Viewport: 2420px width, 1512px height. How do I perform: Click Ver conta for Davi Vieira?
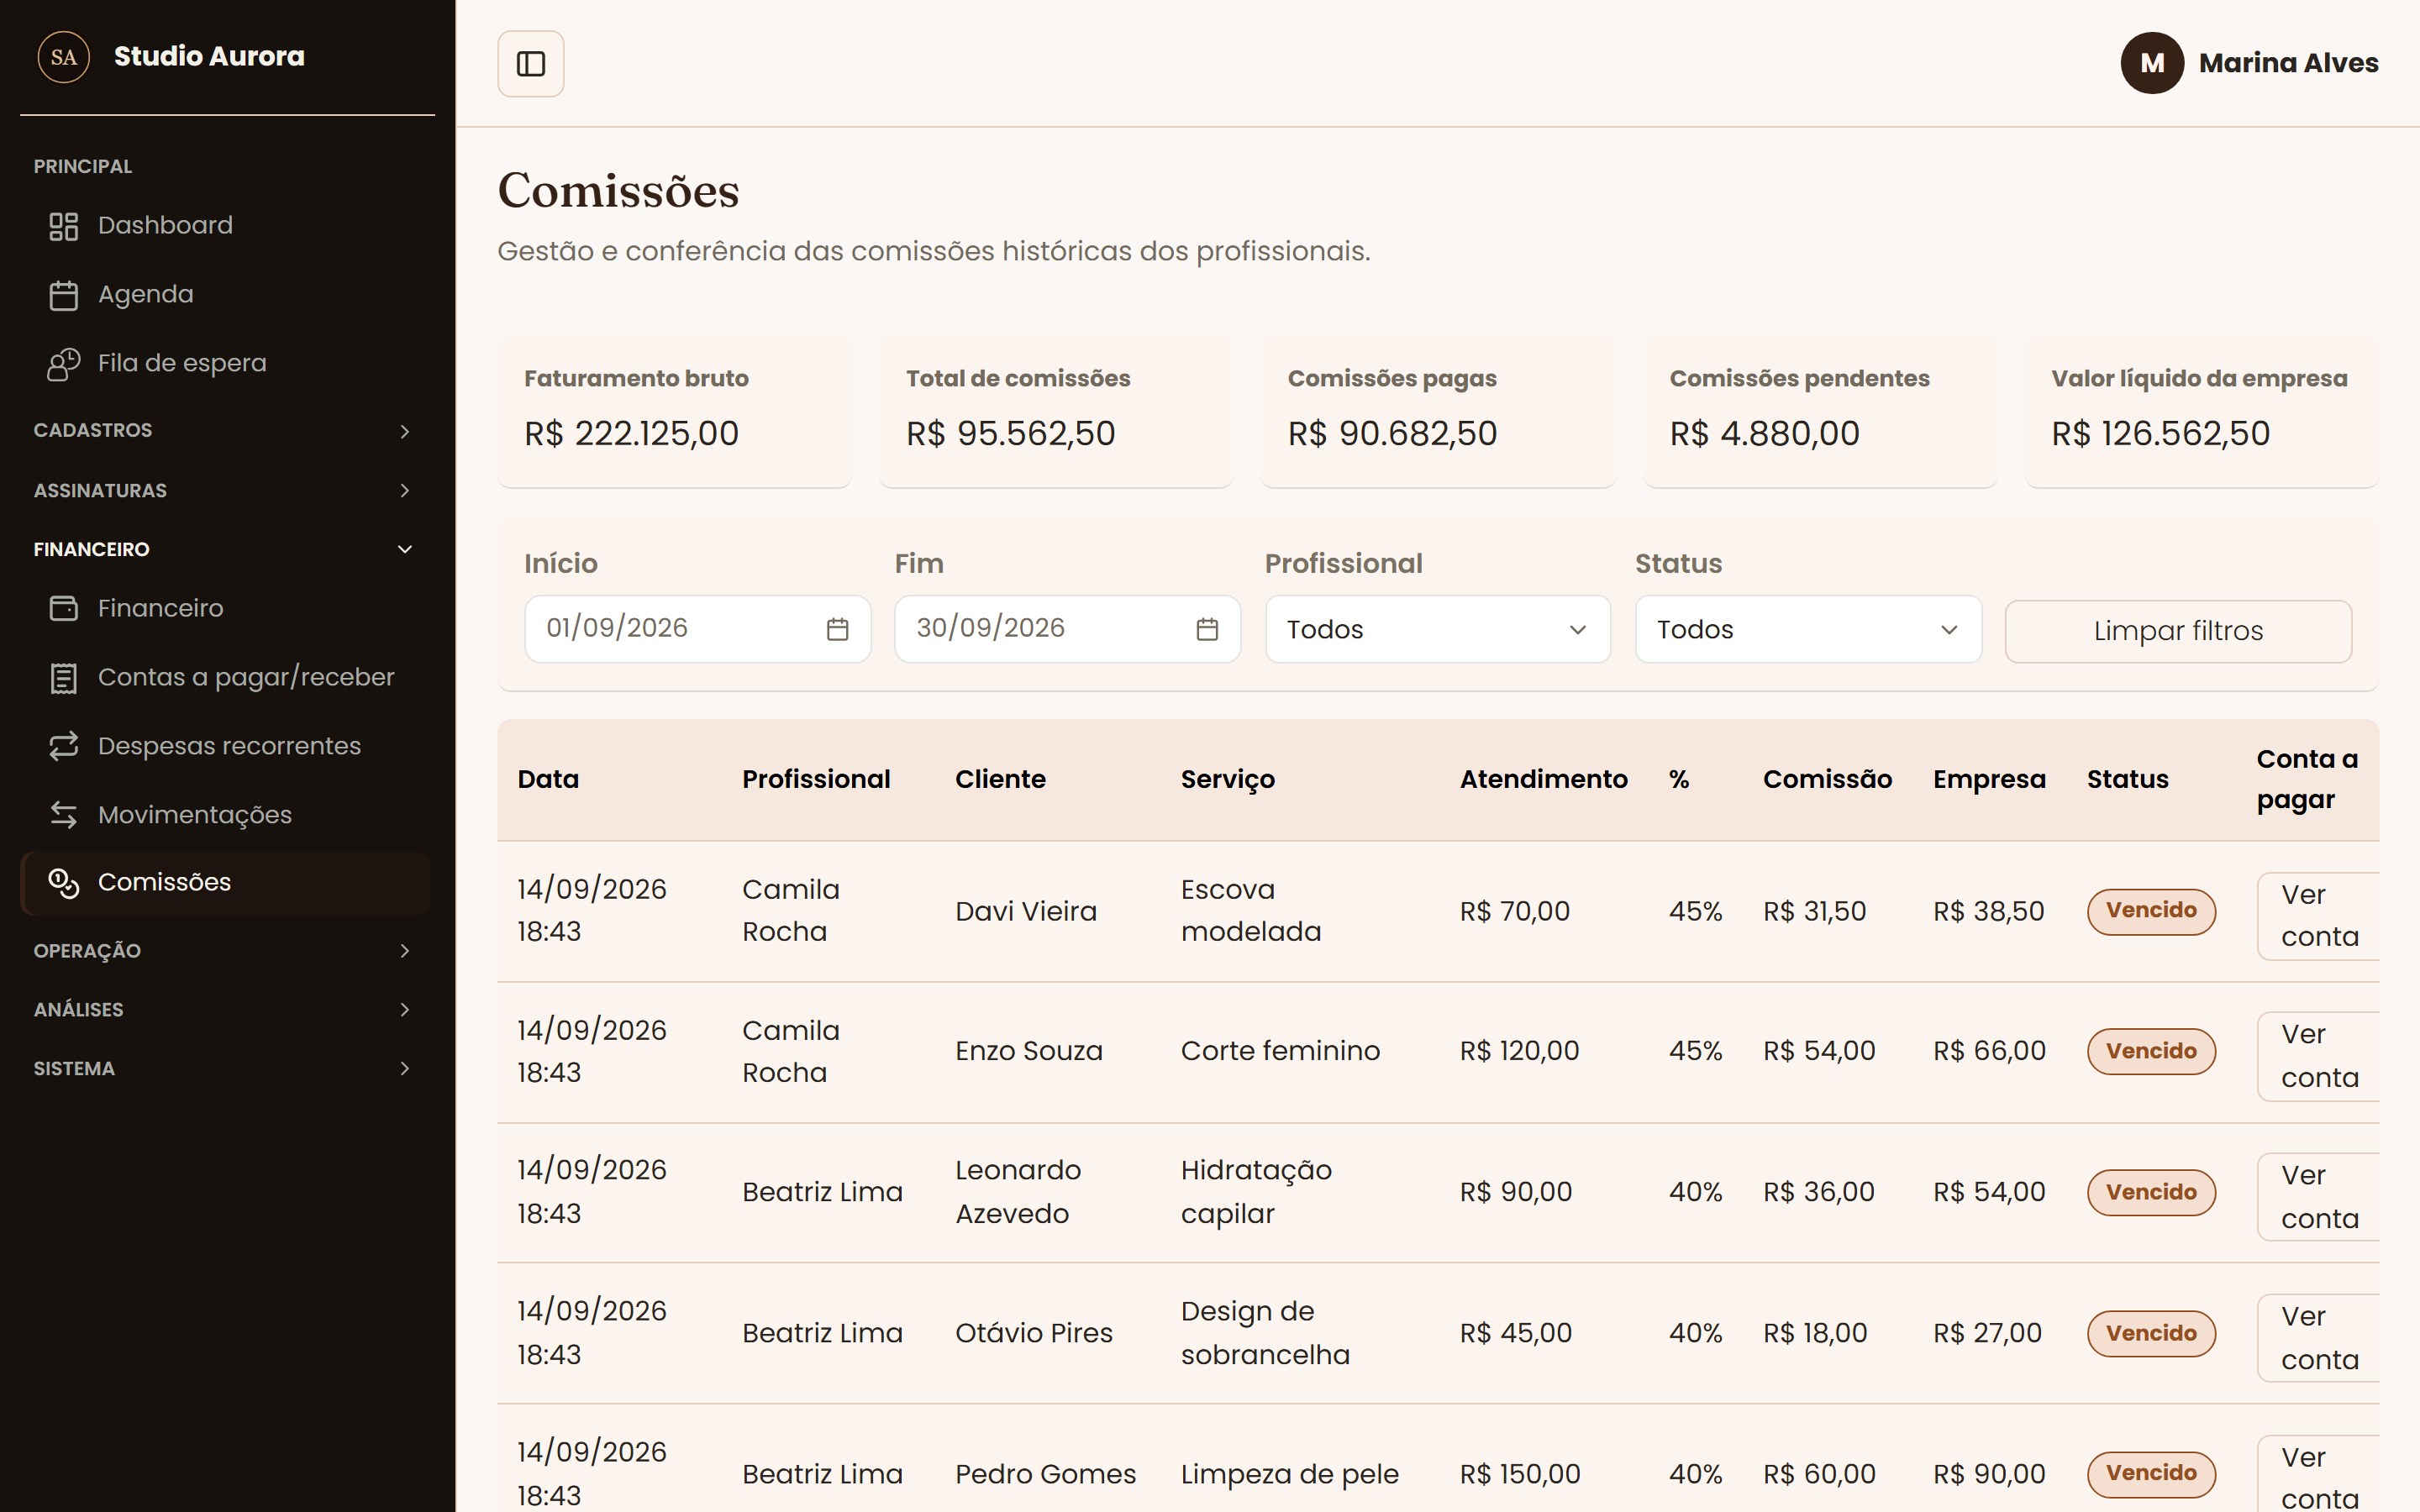2319,916
